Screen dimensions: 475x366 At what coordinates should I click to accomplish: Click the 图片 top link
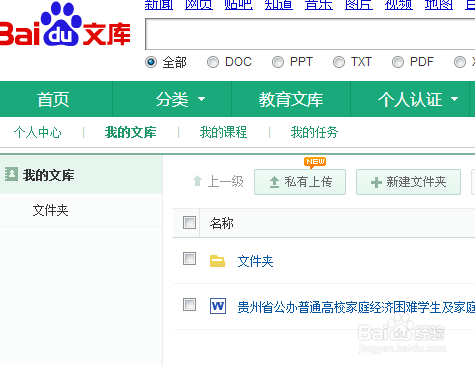pyautogui.click(x=359, y=5)
